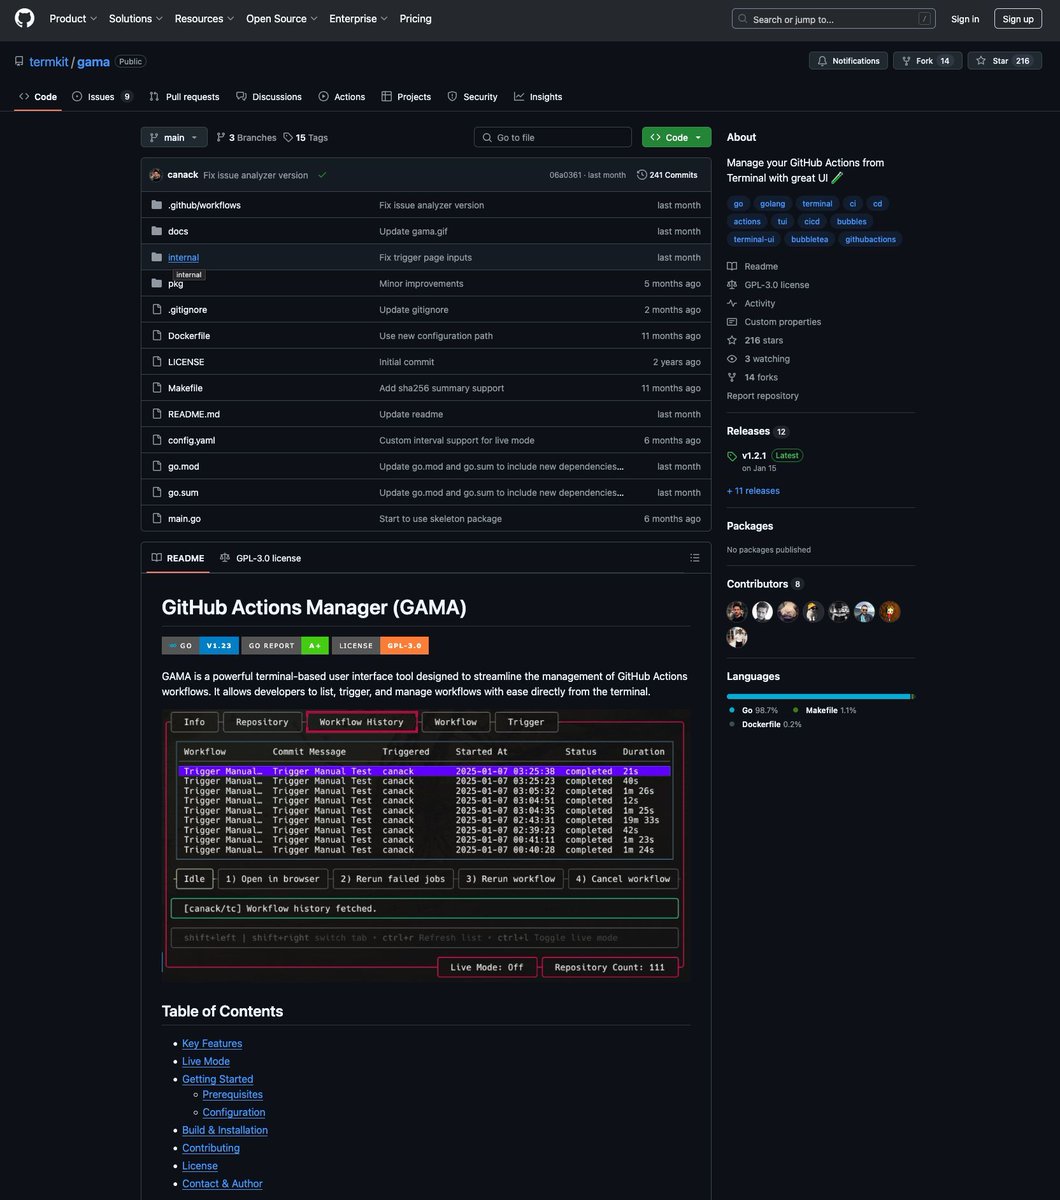The height and width of the screenshot is (1200, 1060).
Task: Open the go.sum file icon
Action: click(157, 492)
